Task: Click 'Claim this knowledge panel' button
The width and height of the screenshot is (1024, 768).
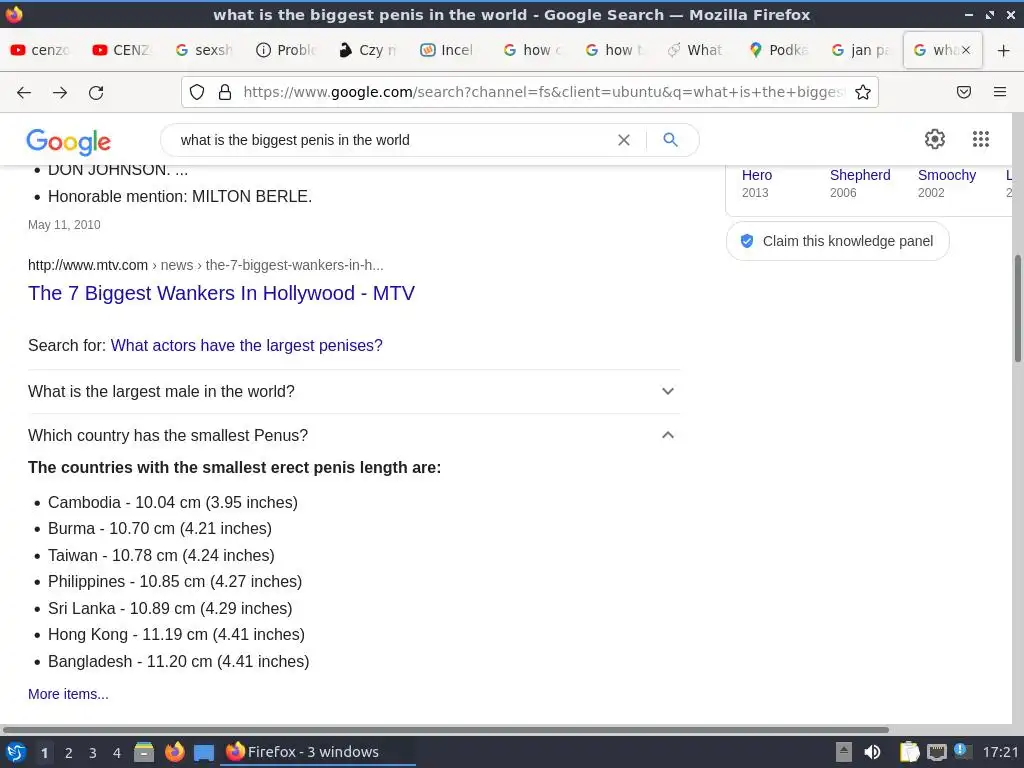Action: pos(837,241)
